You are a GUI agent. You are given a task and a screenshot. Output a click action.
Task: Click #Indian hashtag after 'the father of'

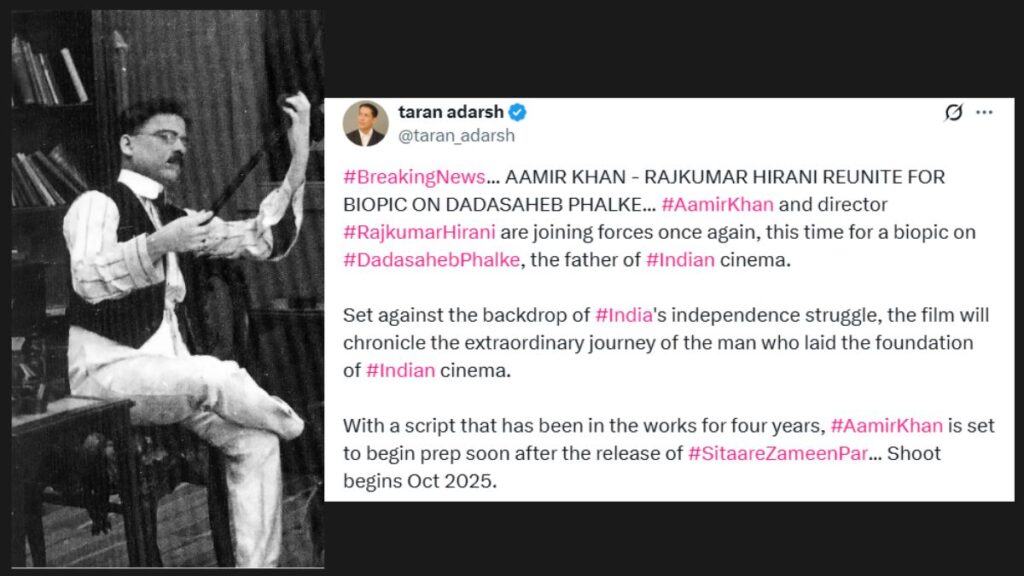pos(680,260)
